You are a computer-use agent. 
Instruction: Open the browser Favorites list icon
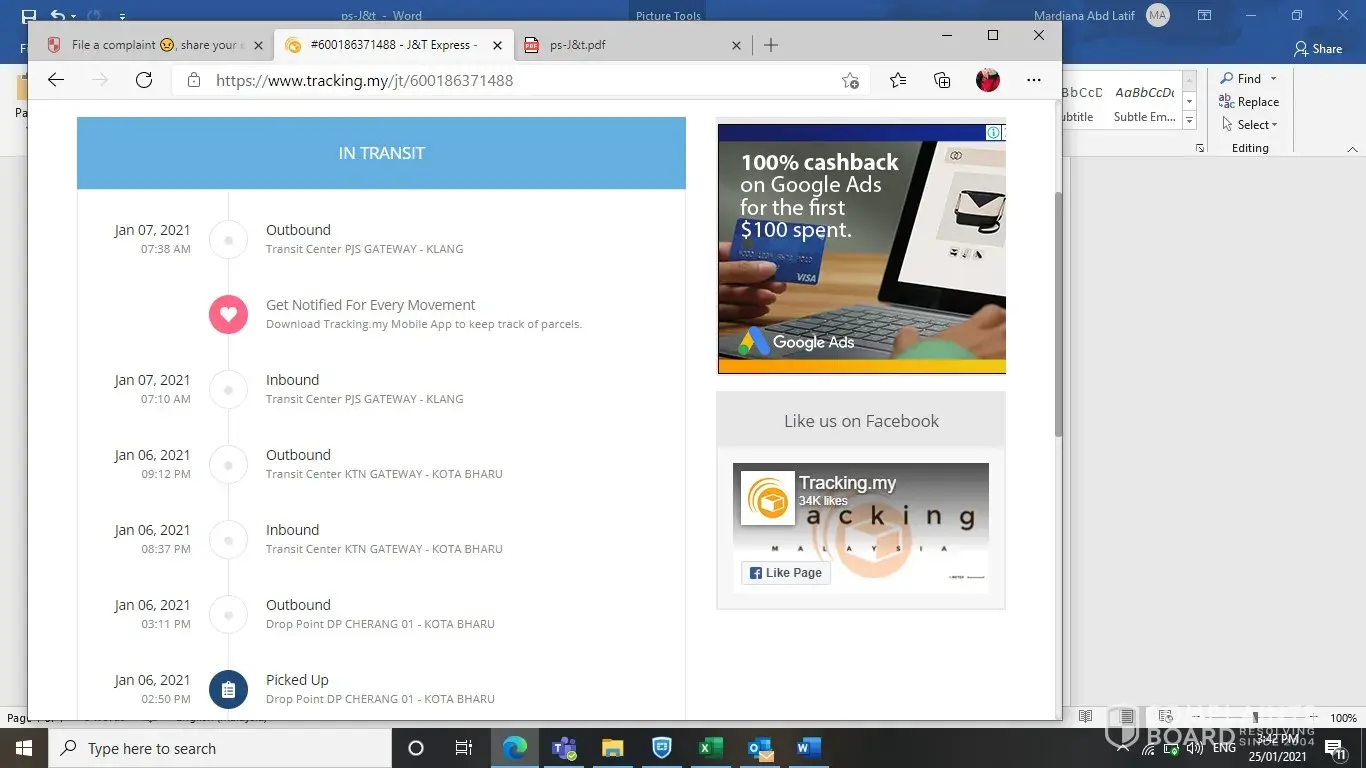click(x=898, y=80)
